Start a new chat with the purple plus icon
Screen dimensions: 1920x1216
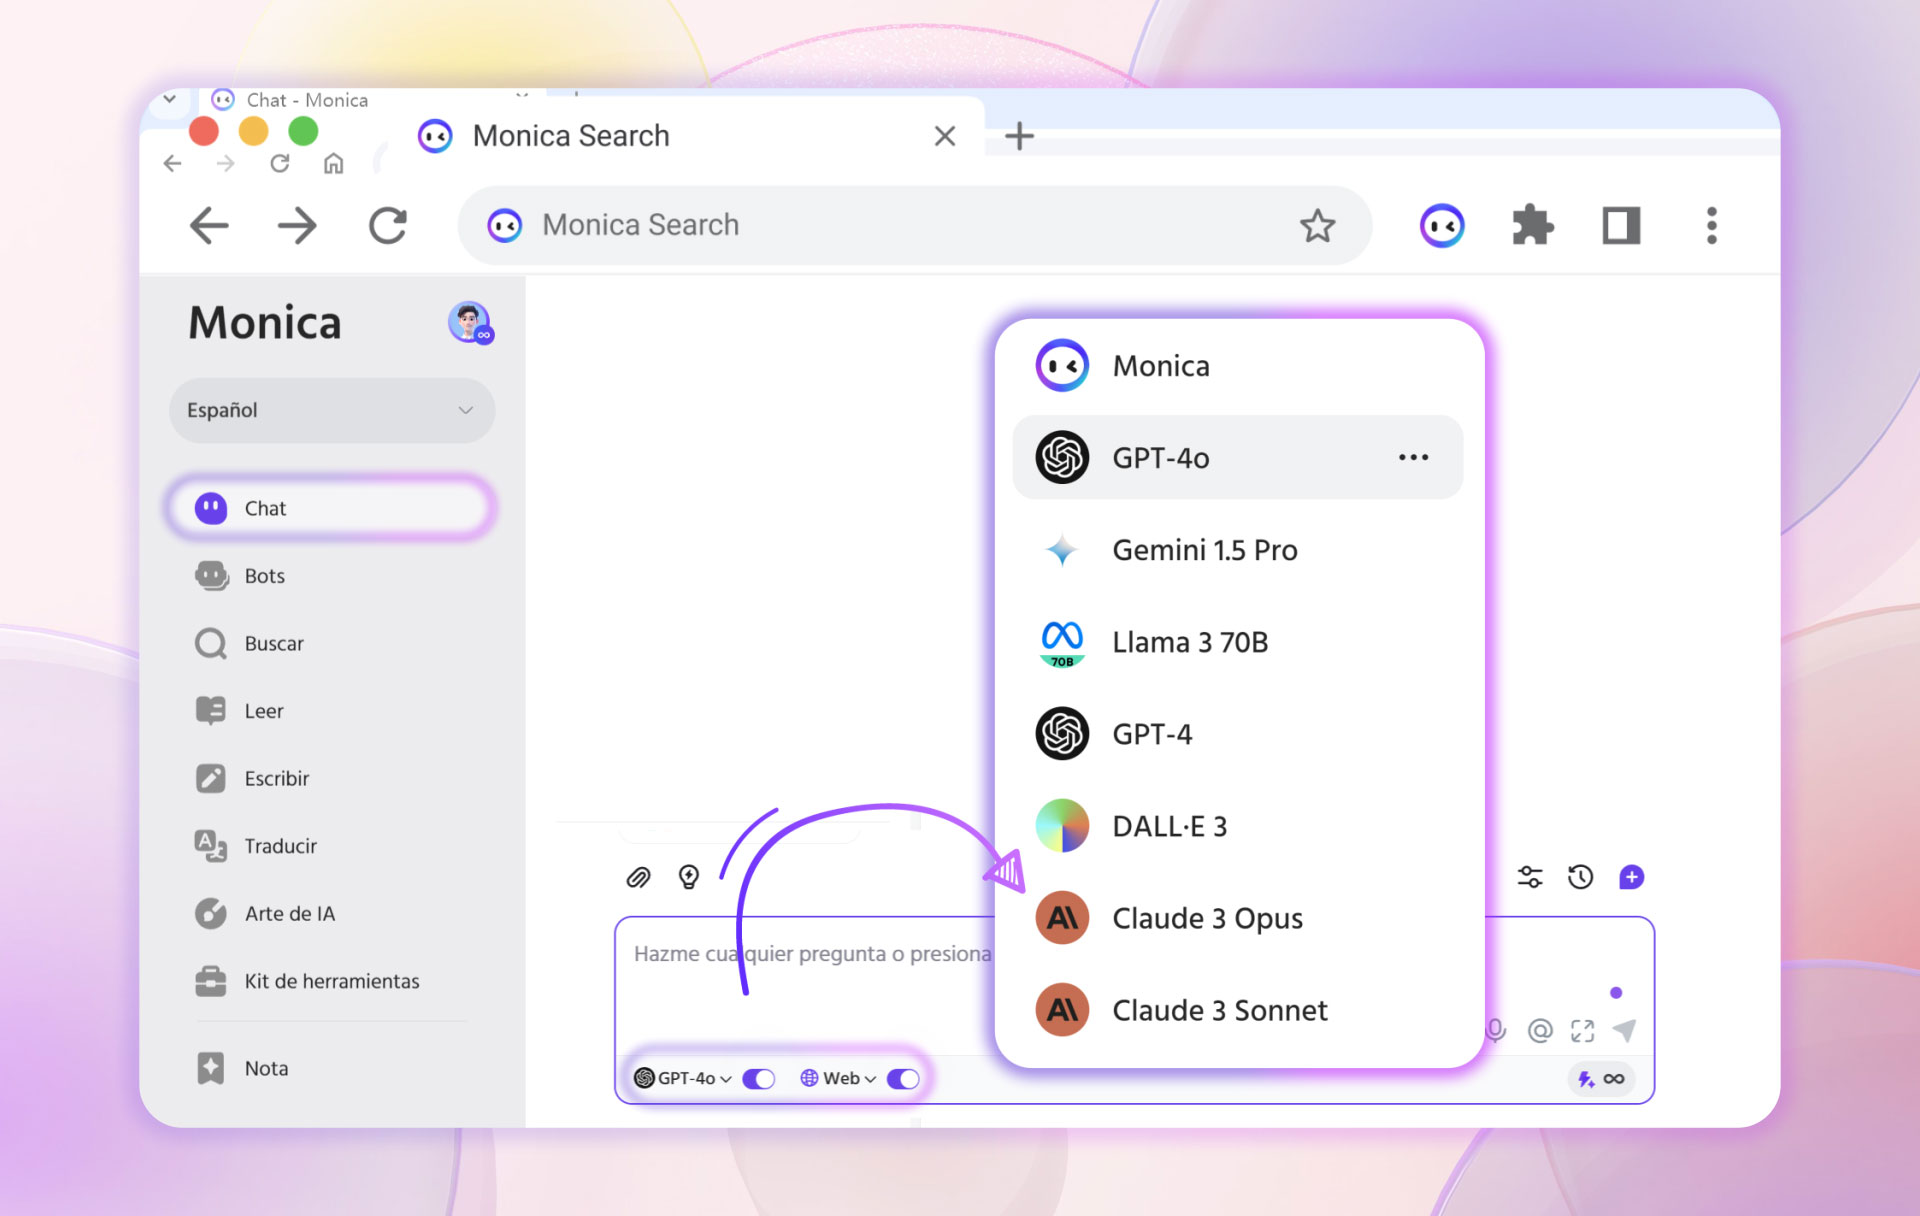1631,877
